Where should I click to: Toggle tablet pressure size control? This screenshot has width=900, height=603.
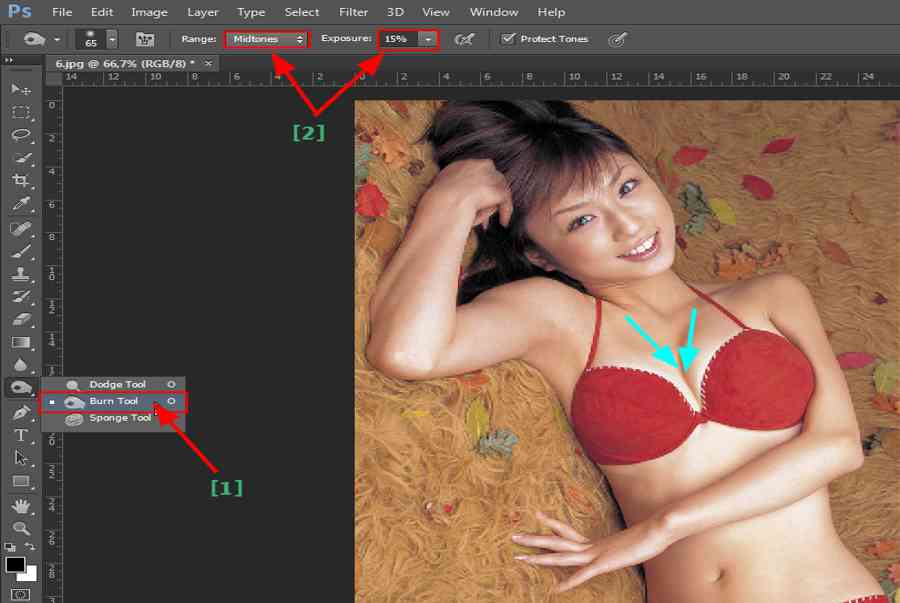(x=618, y=39)
